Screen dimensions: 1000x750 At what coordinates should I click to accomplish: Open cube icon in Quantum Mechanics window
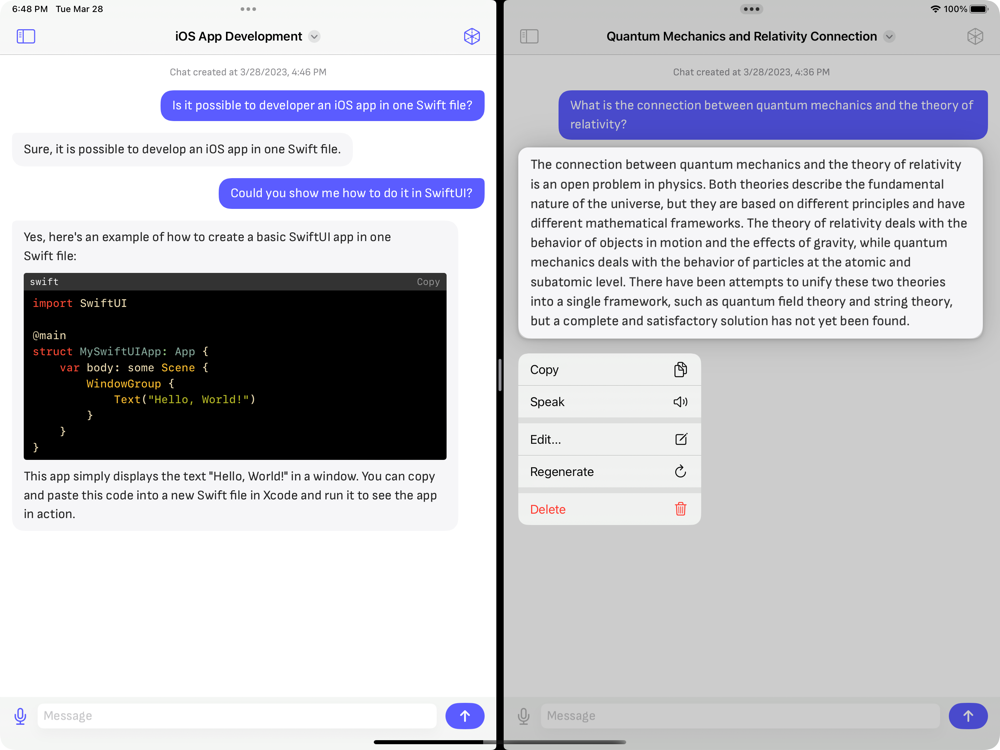[x=975, y=36]
